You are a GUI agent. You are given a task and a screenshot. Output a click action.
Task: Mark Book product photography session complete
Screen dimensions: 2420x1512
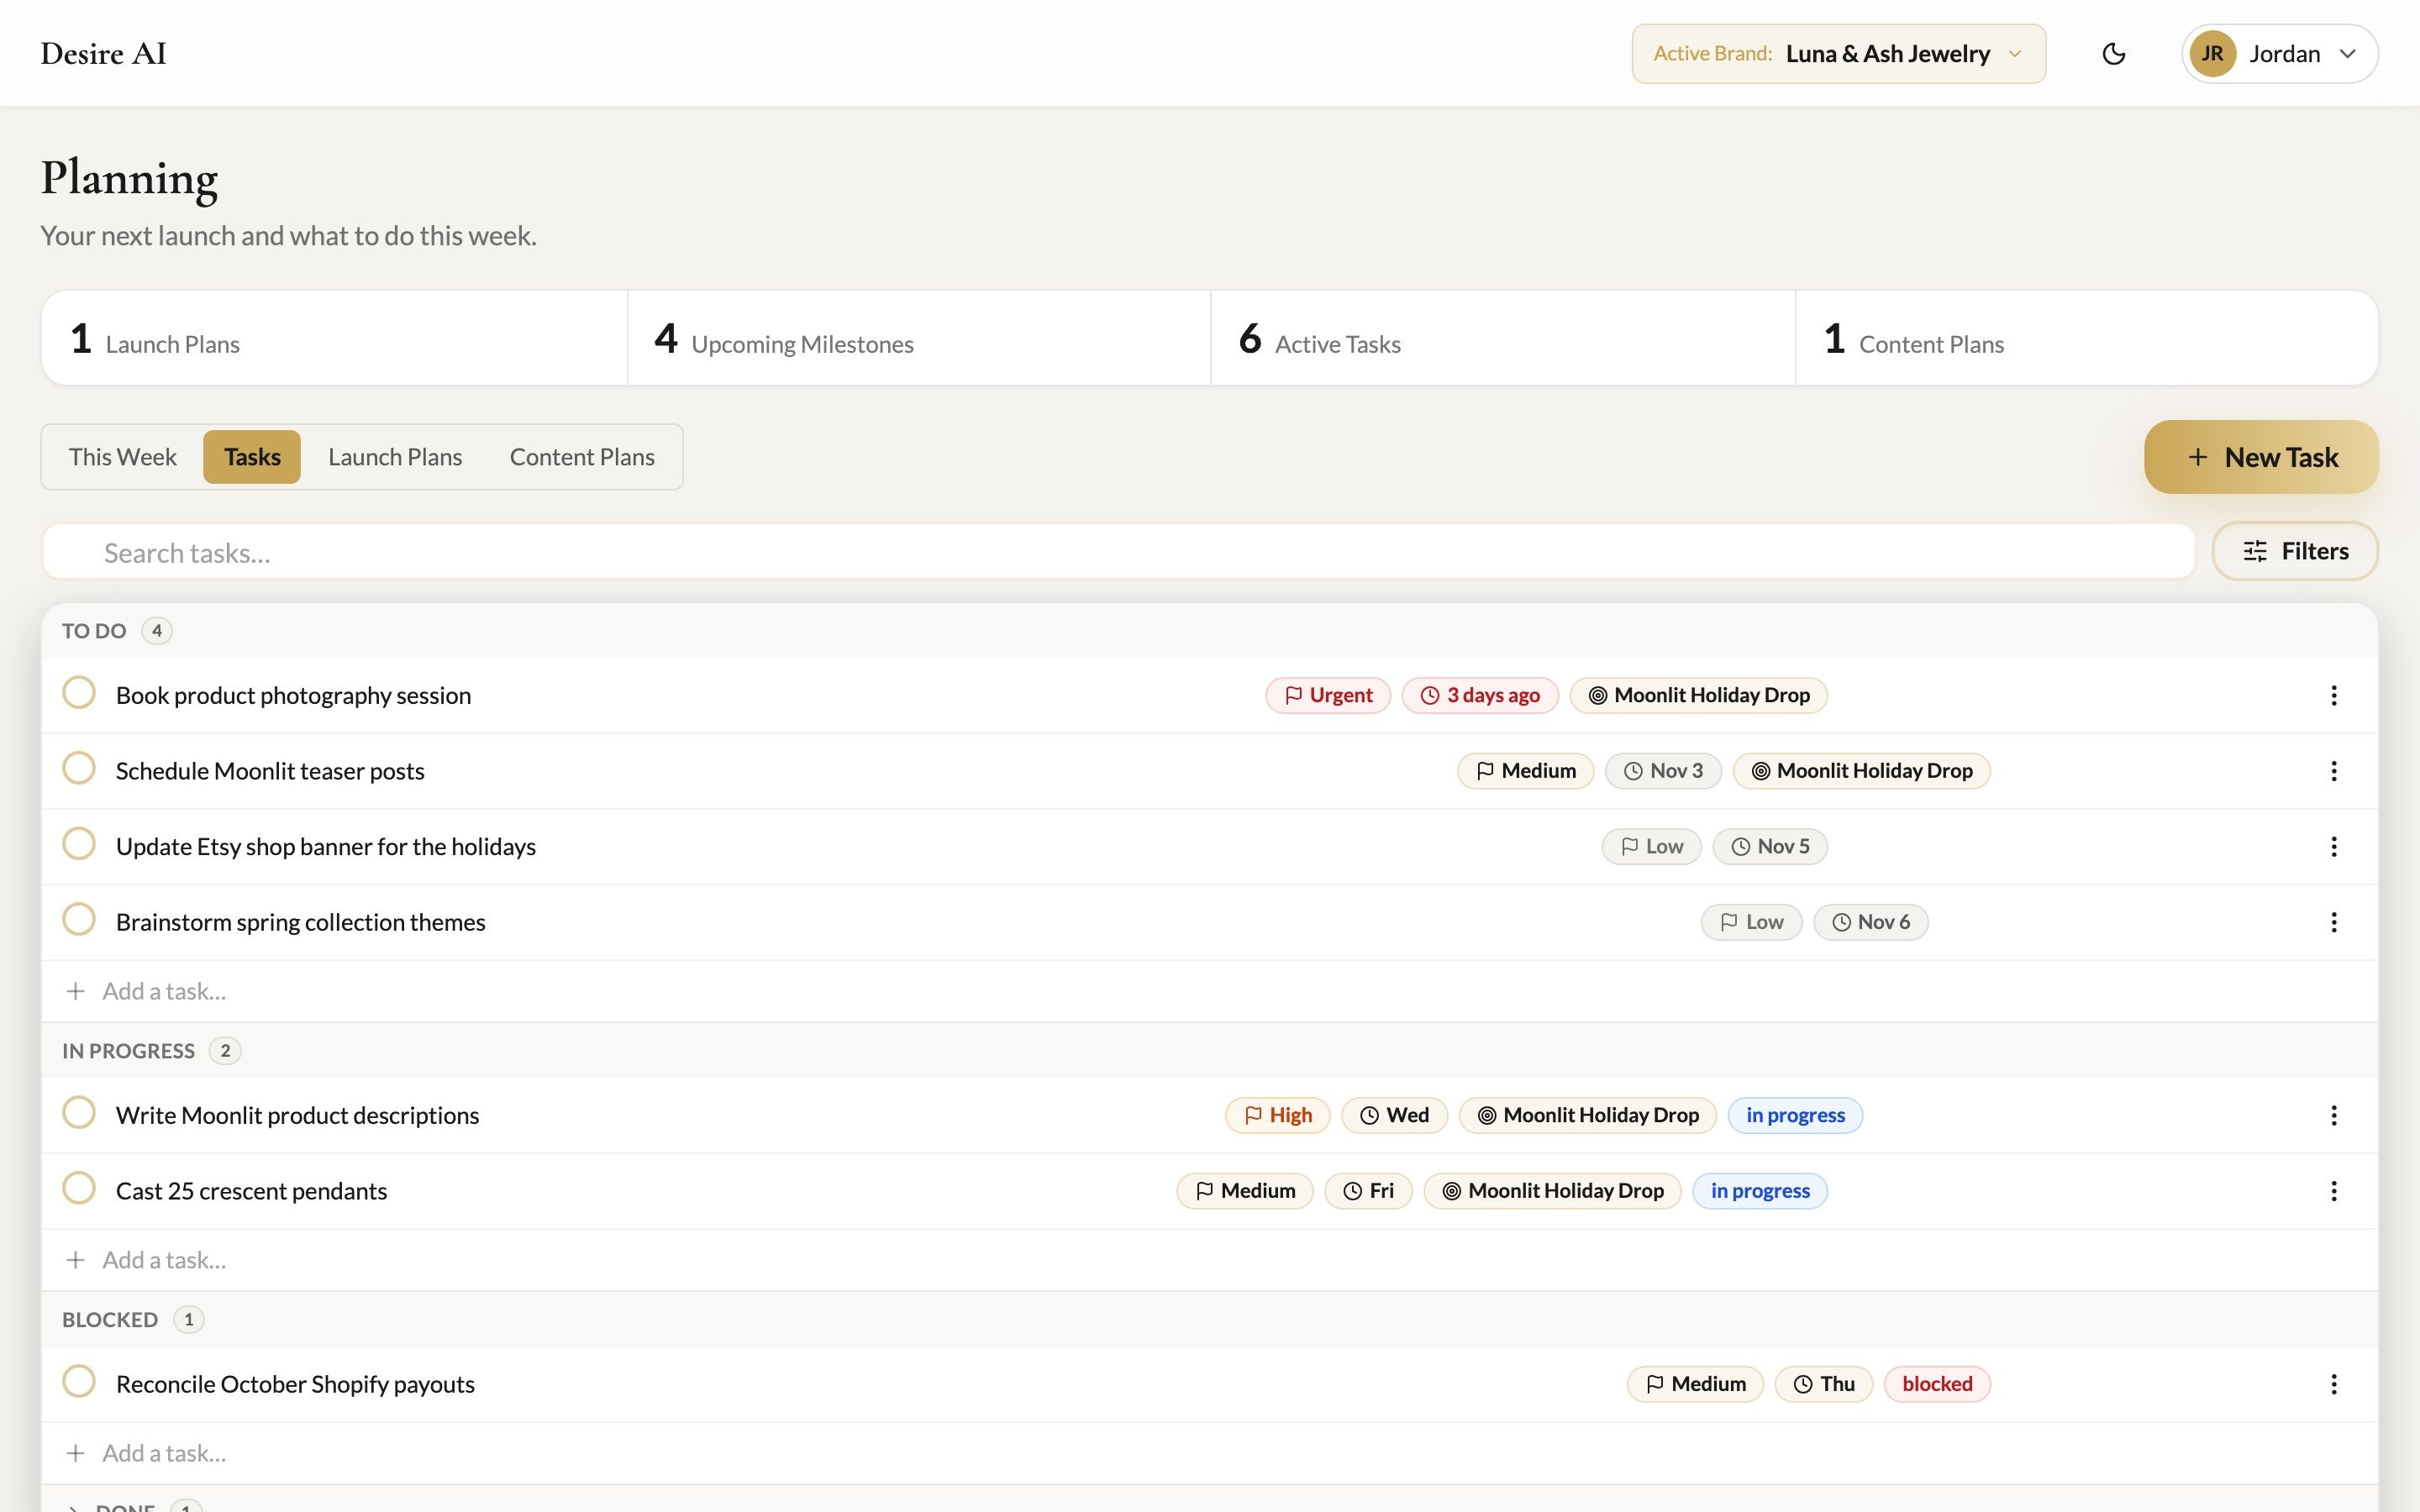79,693
